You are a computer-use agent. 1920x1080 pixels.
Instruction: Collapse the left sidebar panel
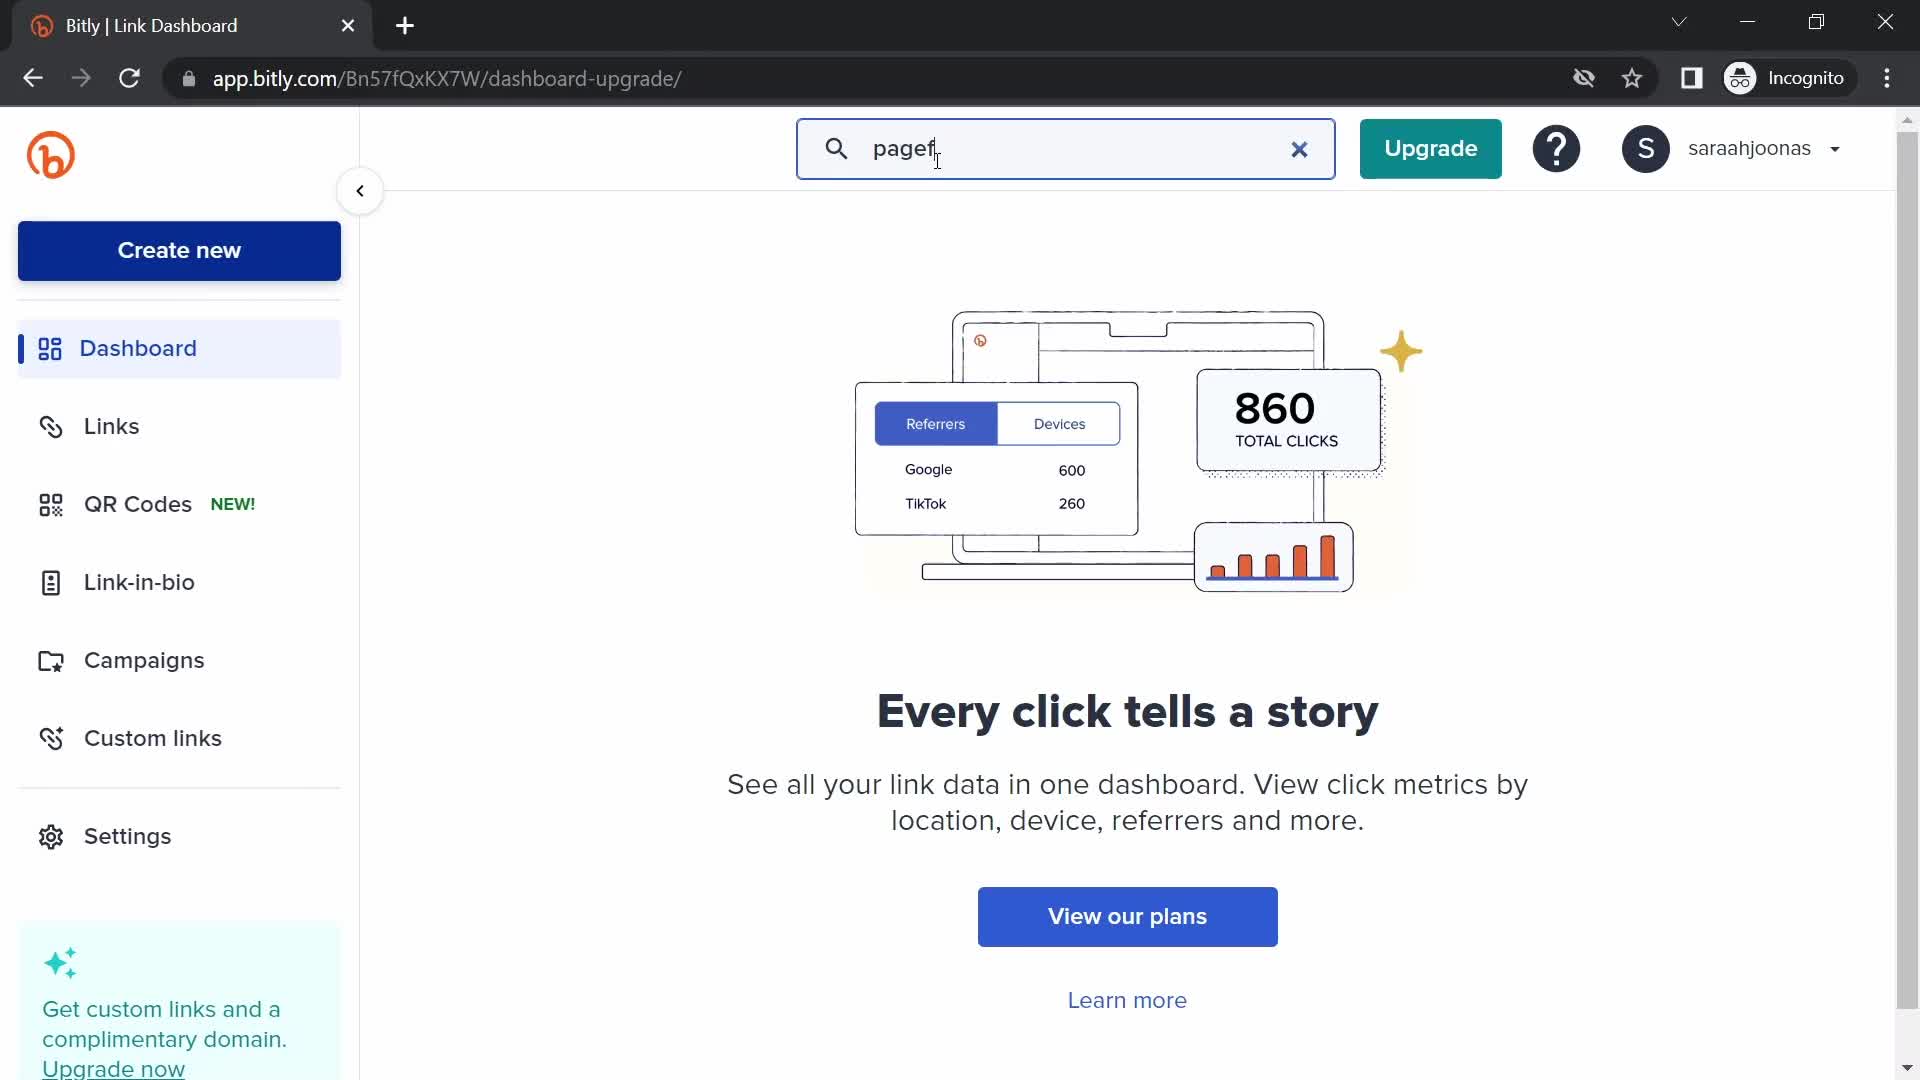click(x=359, y=190)
